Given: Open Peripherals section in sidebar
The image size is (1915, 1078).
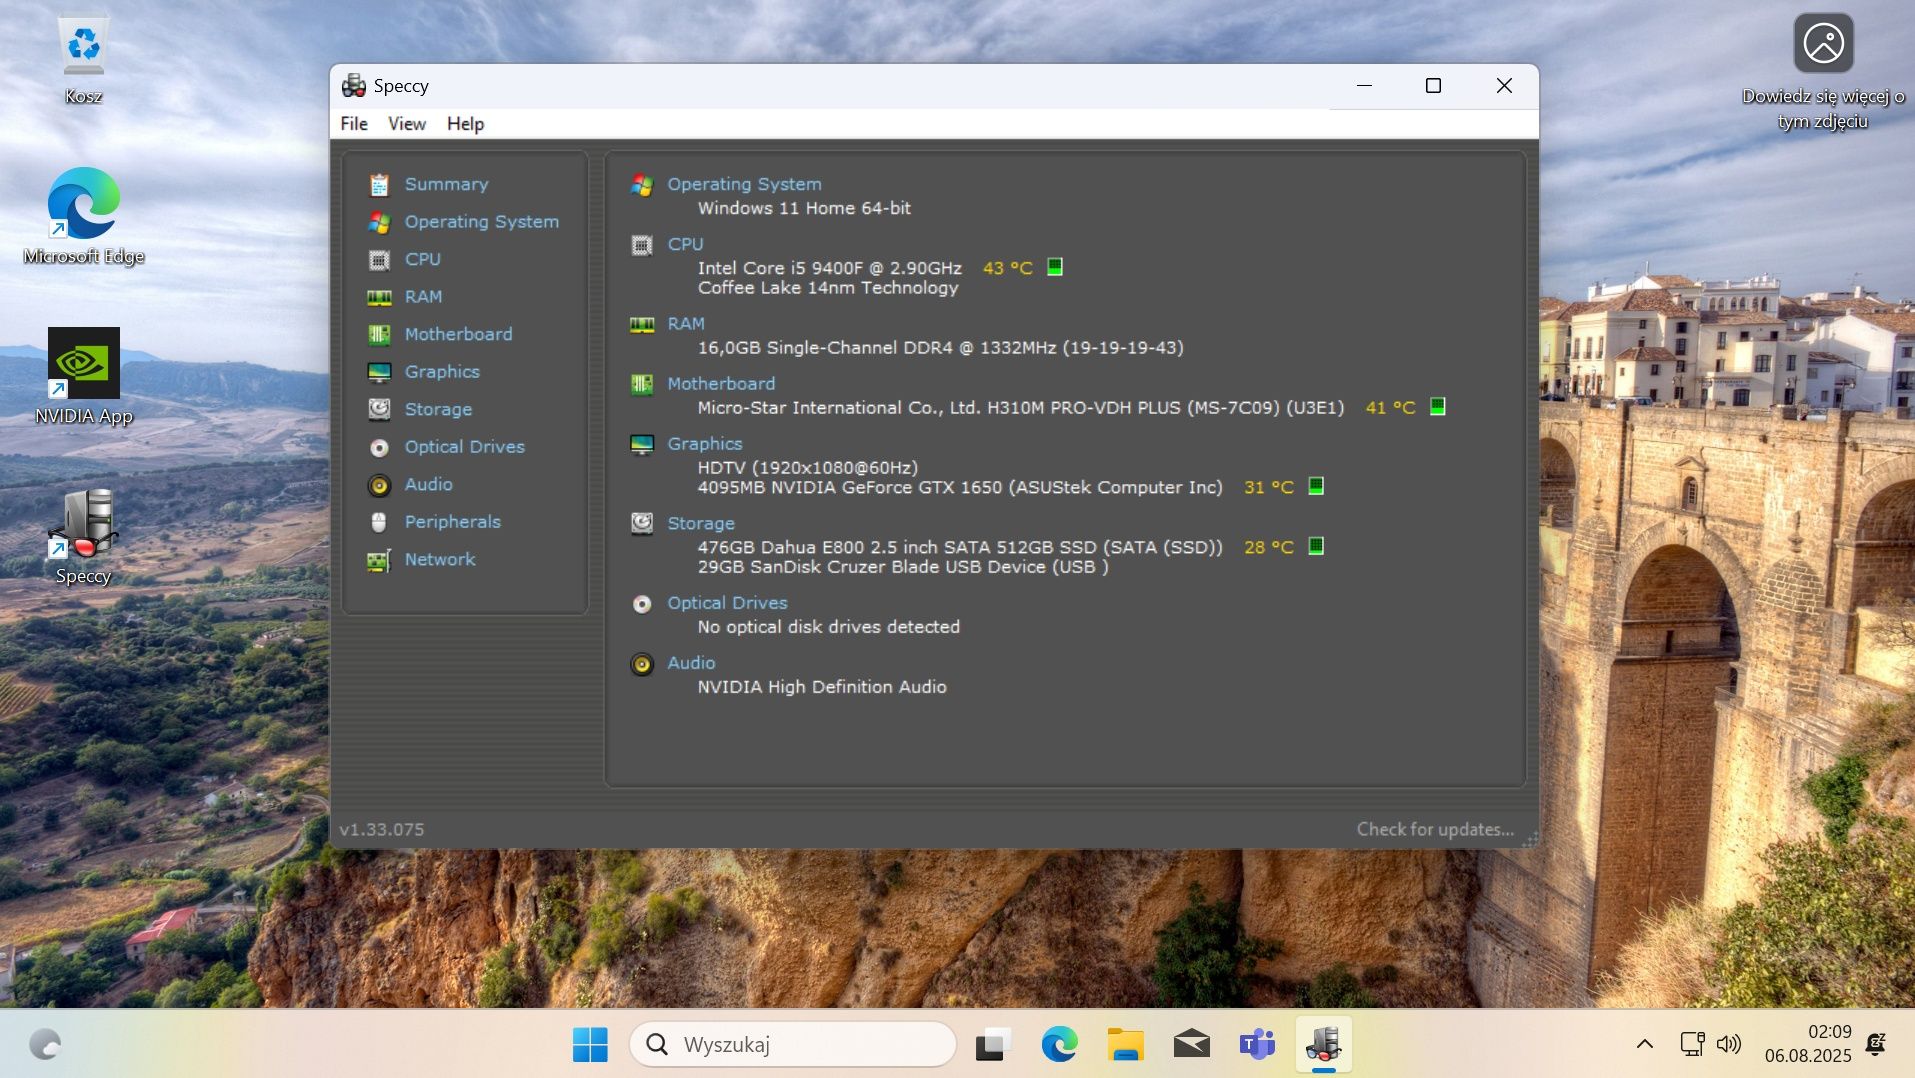Looking at the screenshot, I should [x=452, y=522].
